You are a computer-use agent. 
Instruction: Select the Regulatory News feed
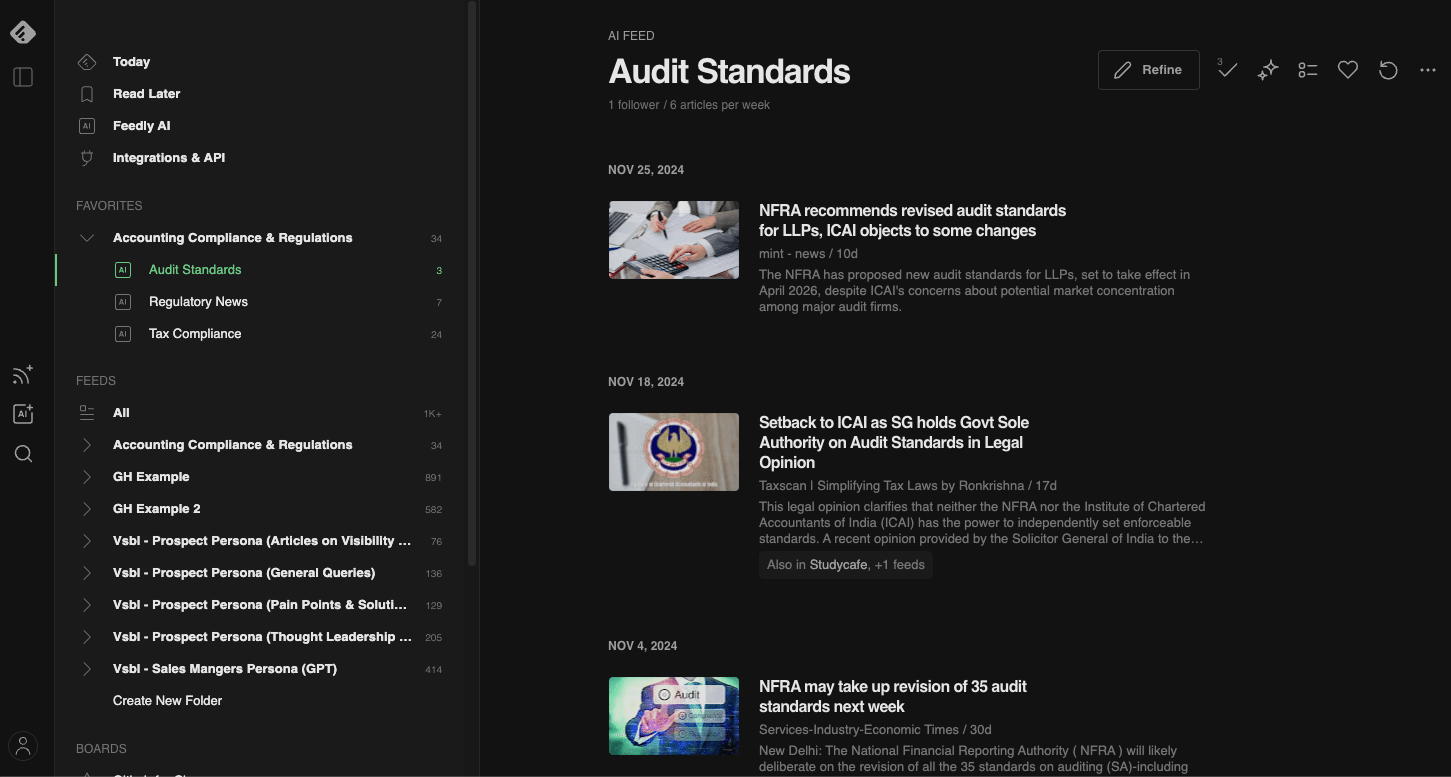click(198, 302)
